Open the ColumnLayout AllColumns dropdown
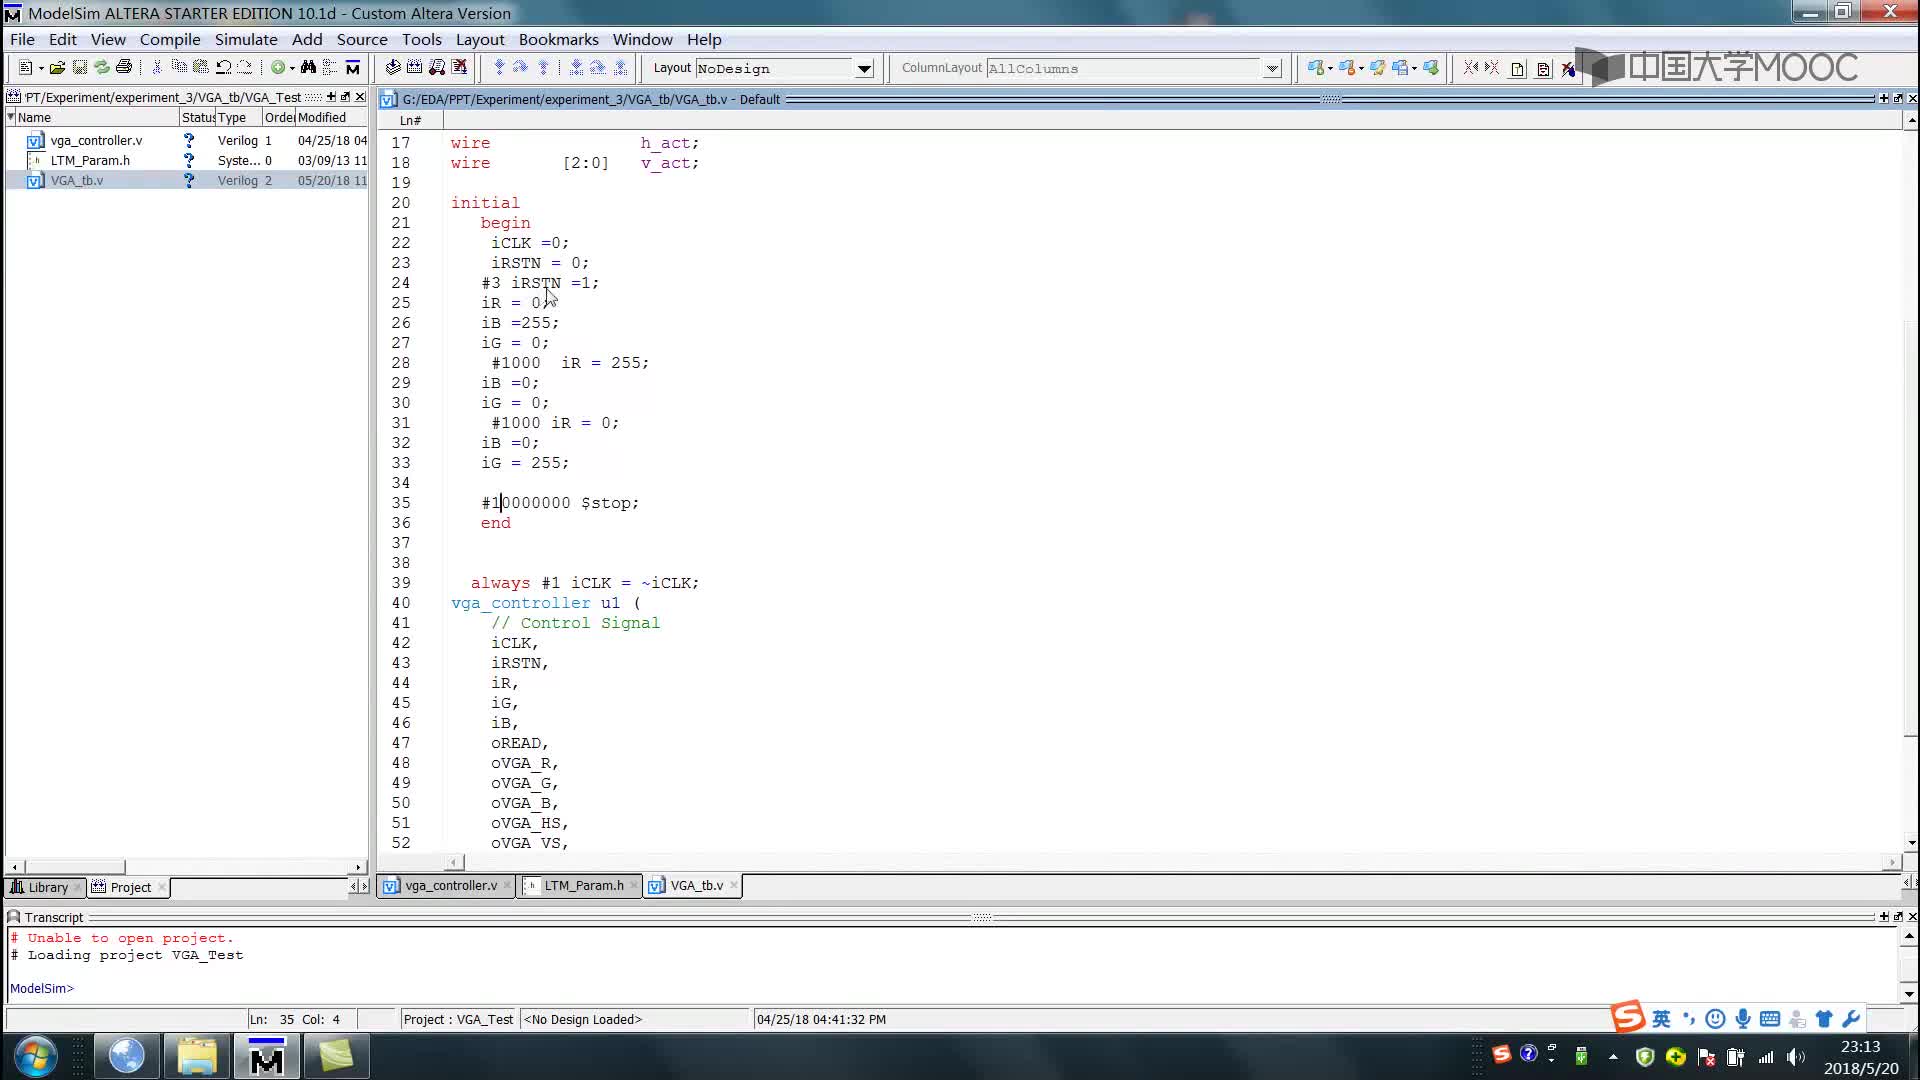 pyautogui.click(x=1272, y=68)
